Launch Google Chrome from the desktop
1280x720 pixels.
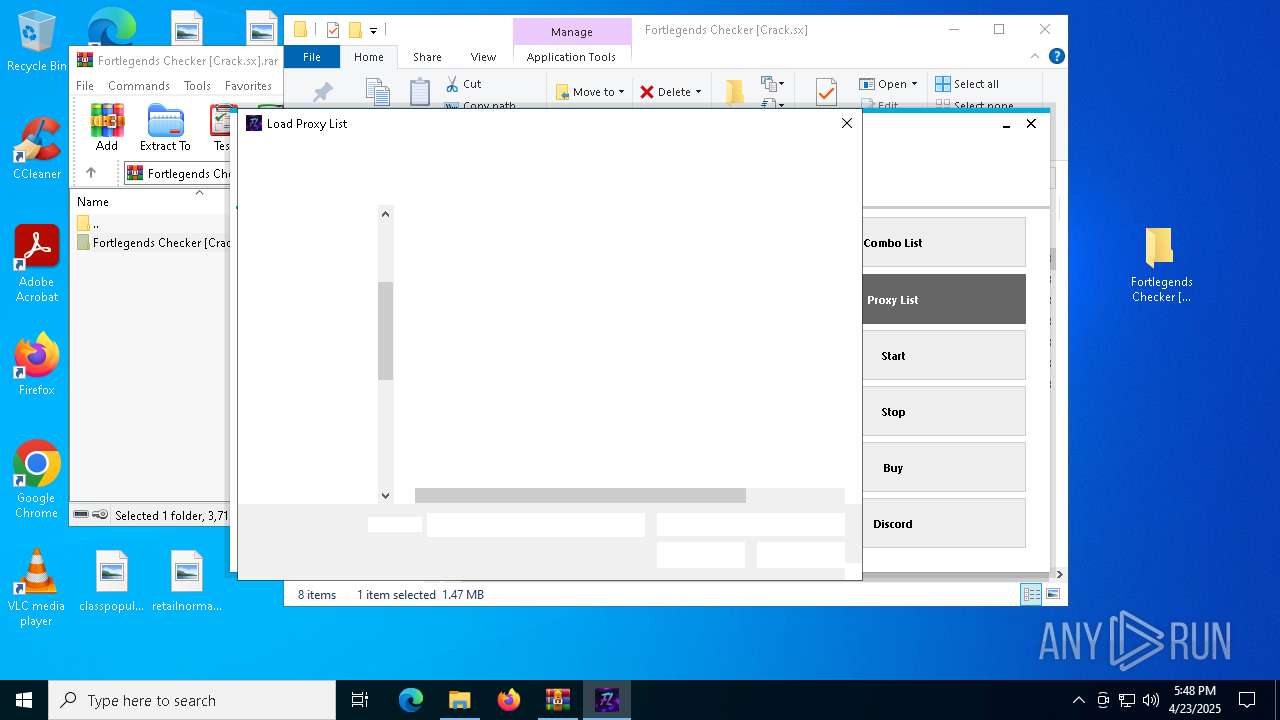pos(37,480)
